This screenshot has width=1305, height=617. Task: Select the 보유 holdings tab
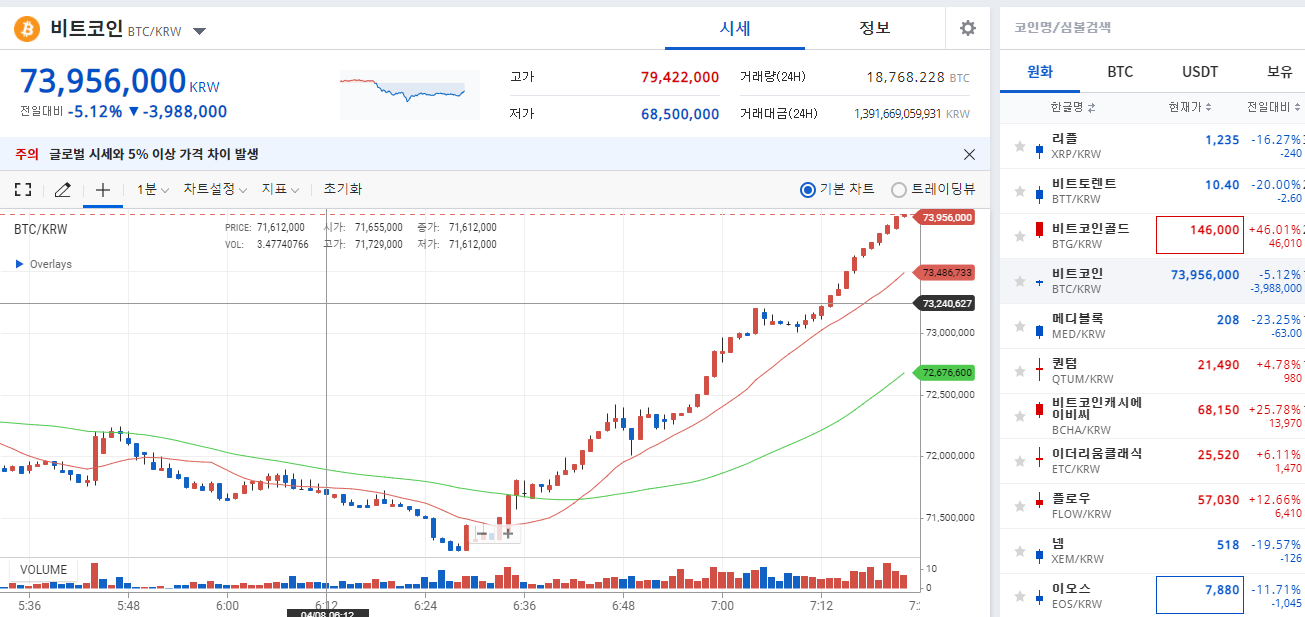(x=1279, y=72)
